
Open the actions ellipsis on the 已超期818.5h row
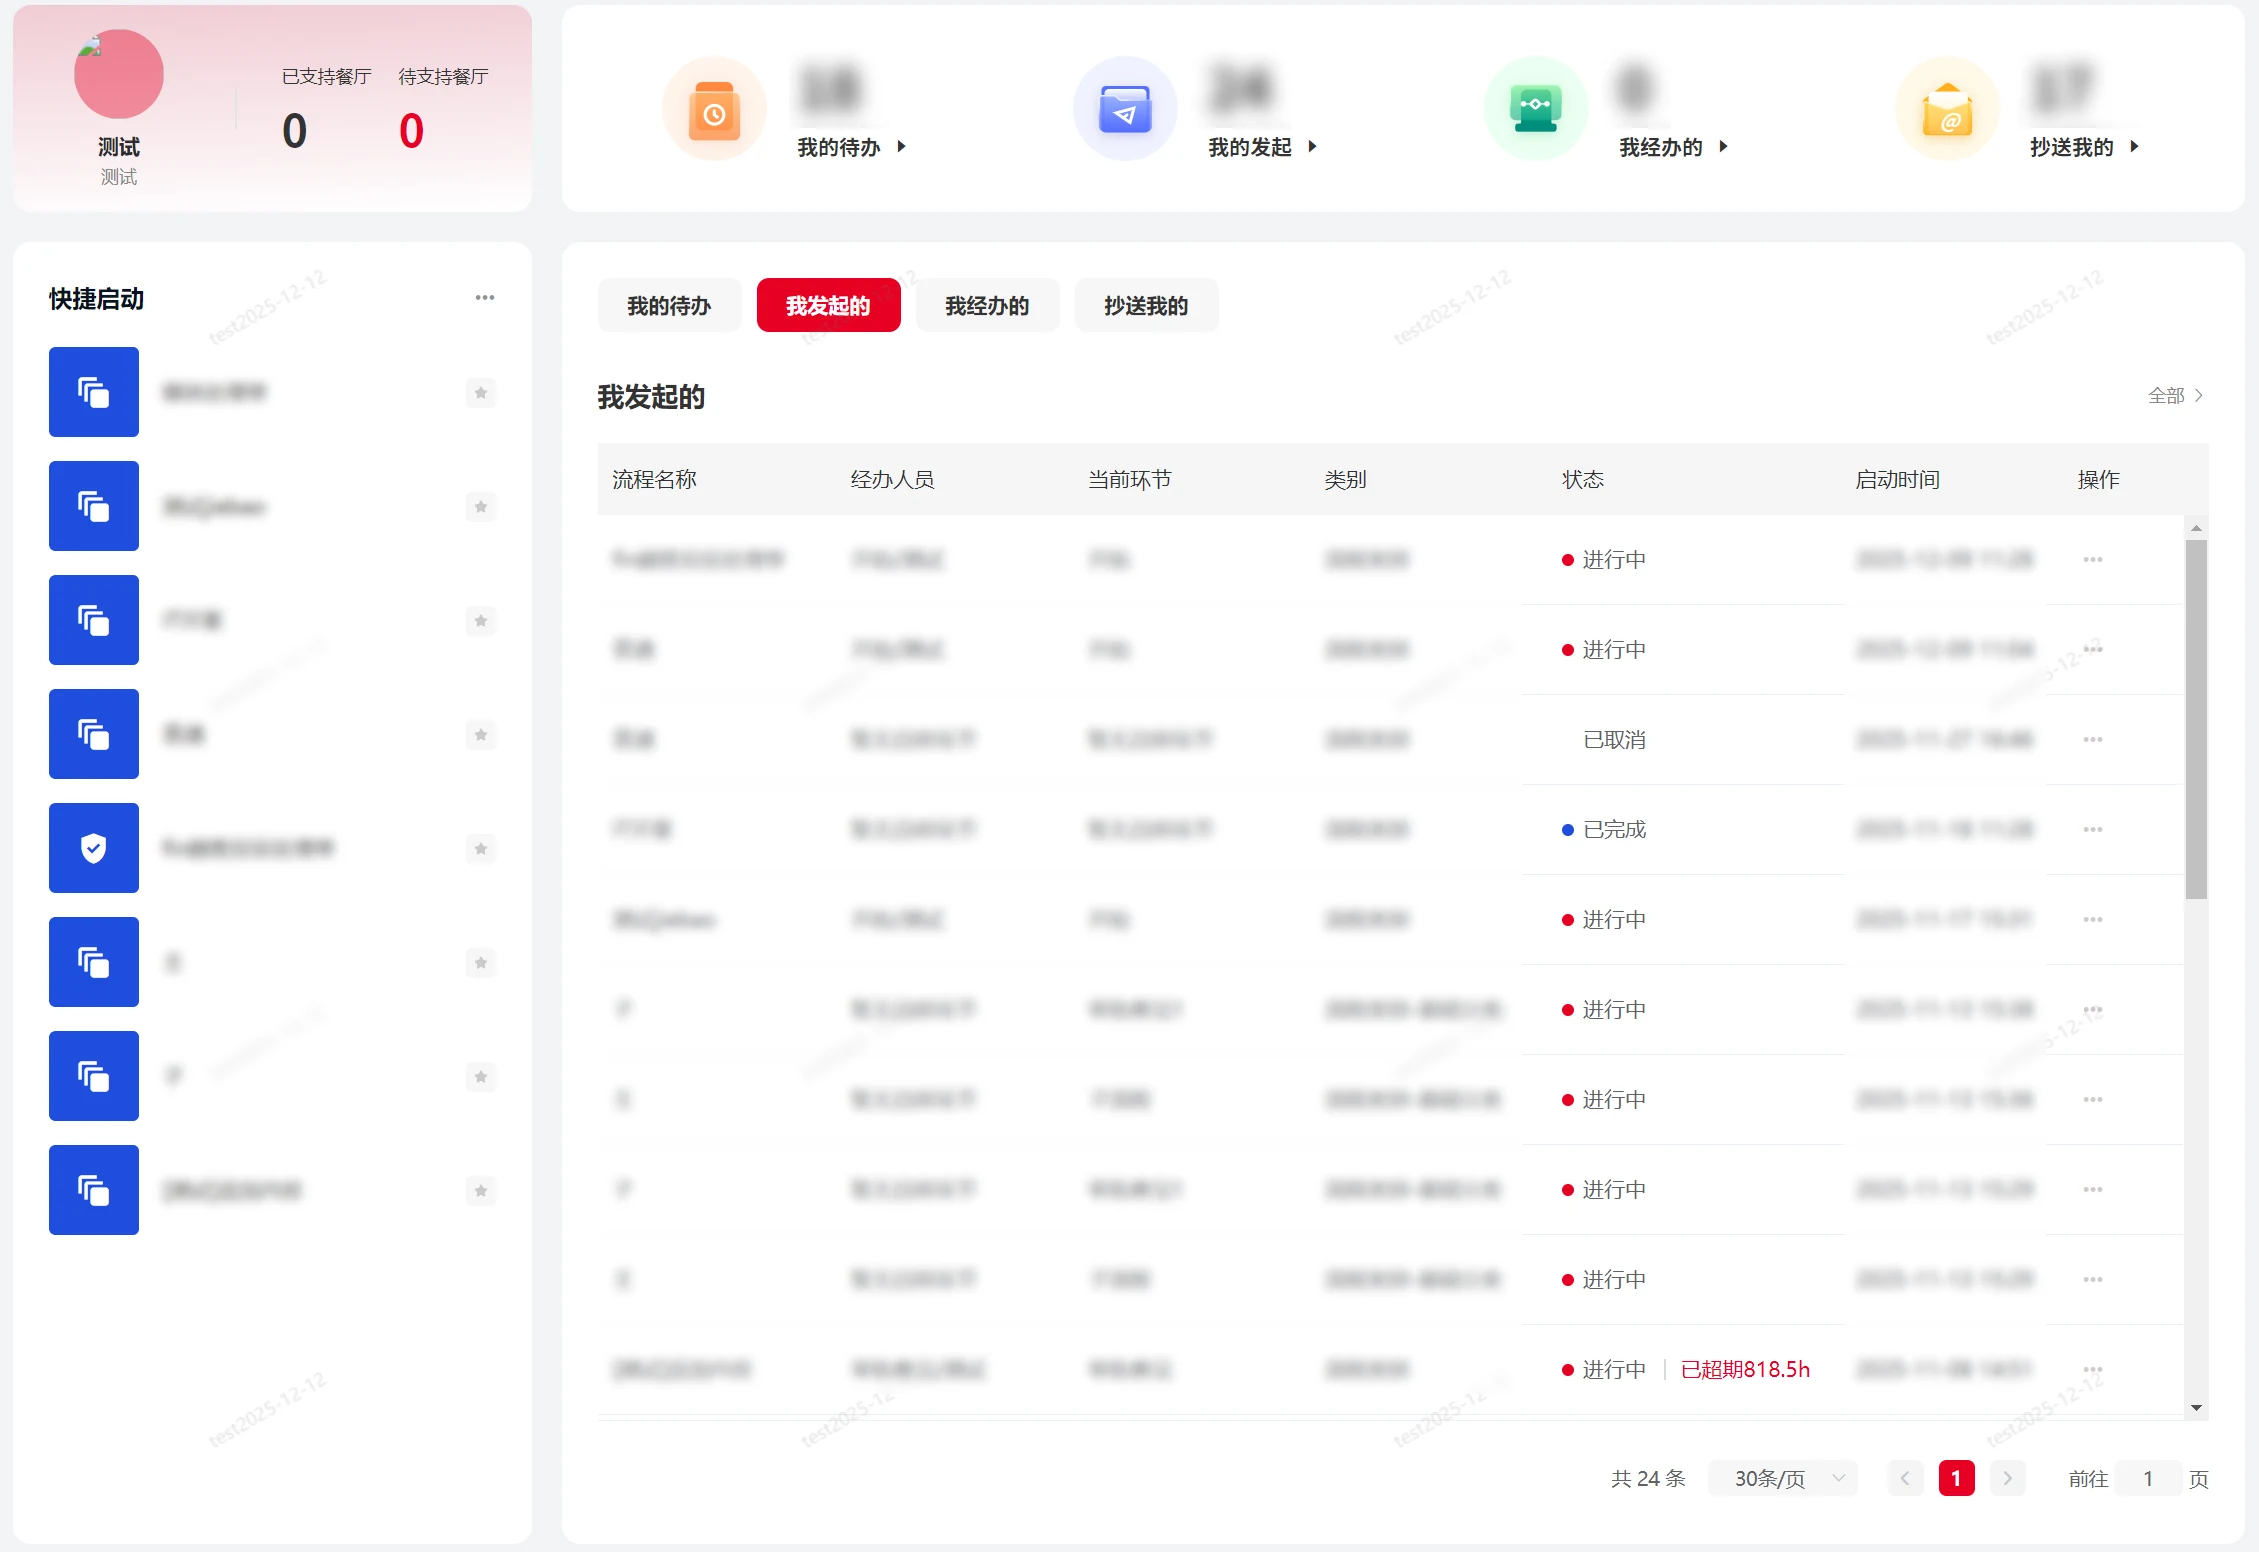[2093, 1370]
